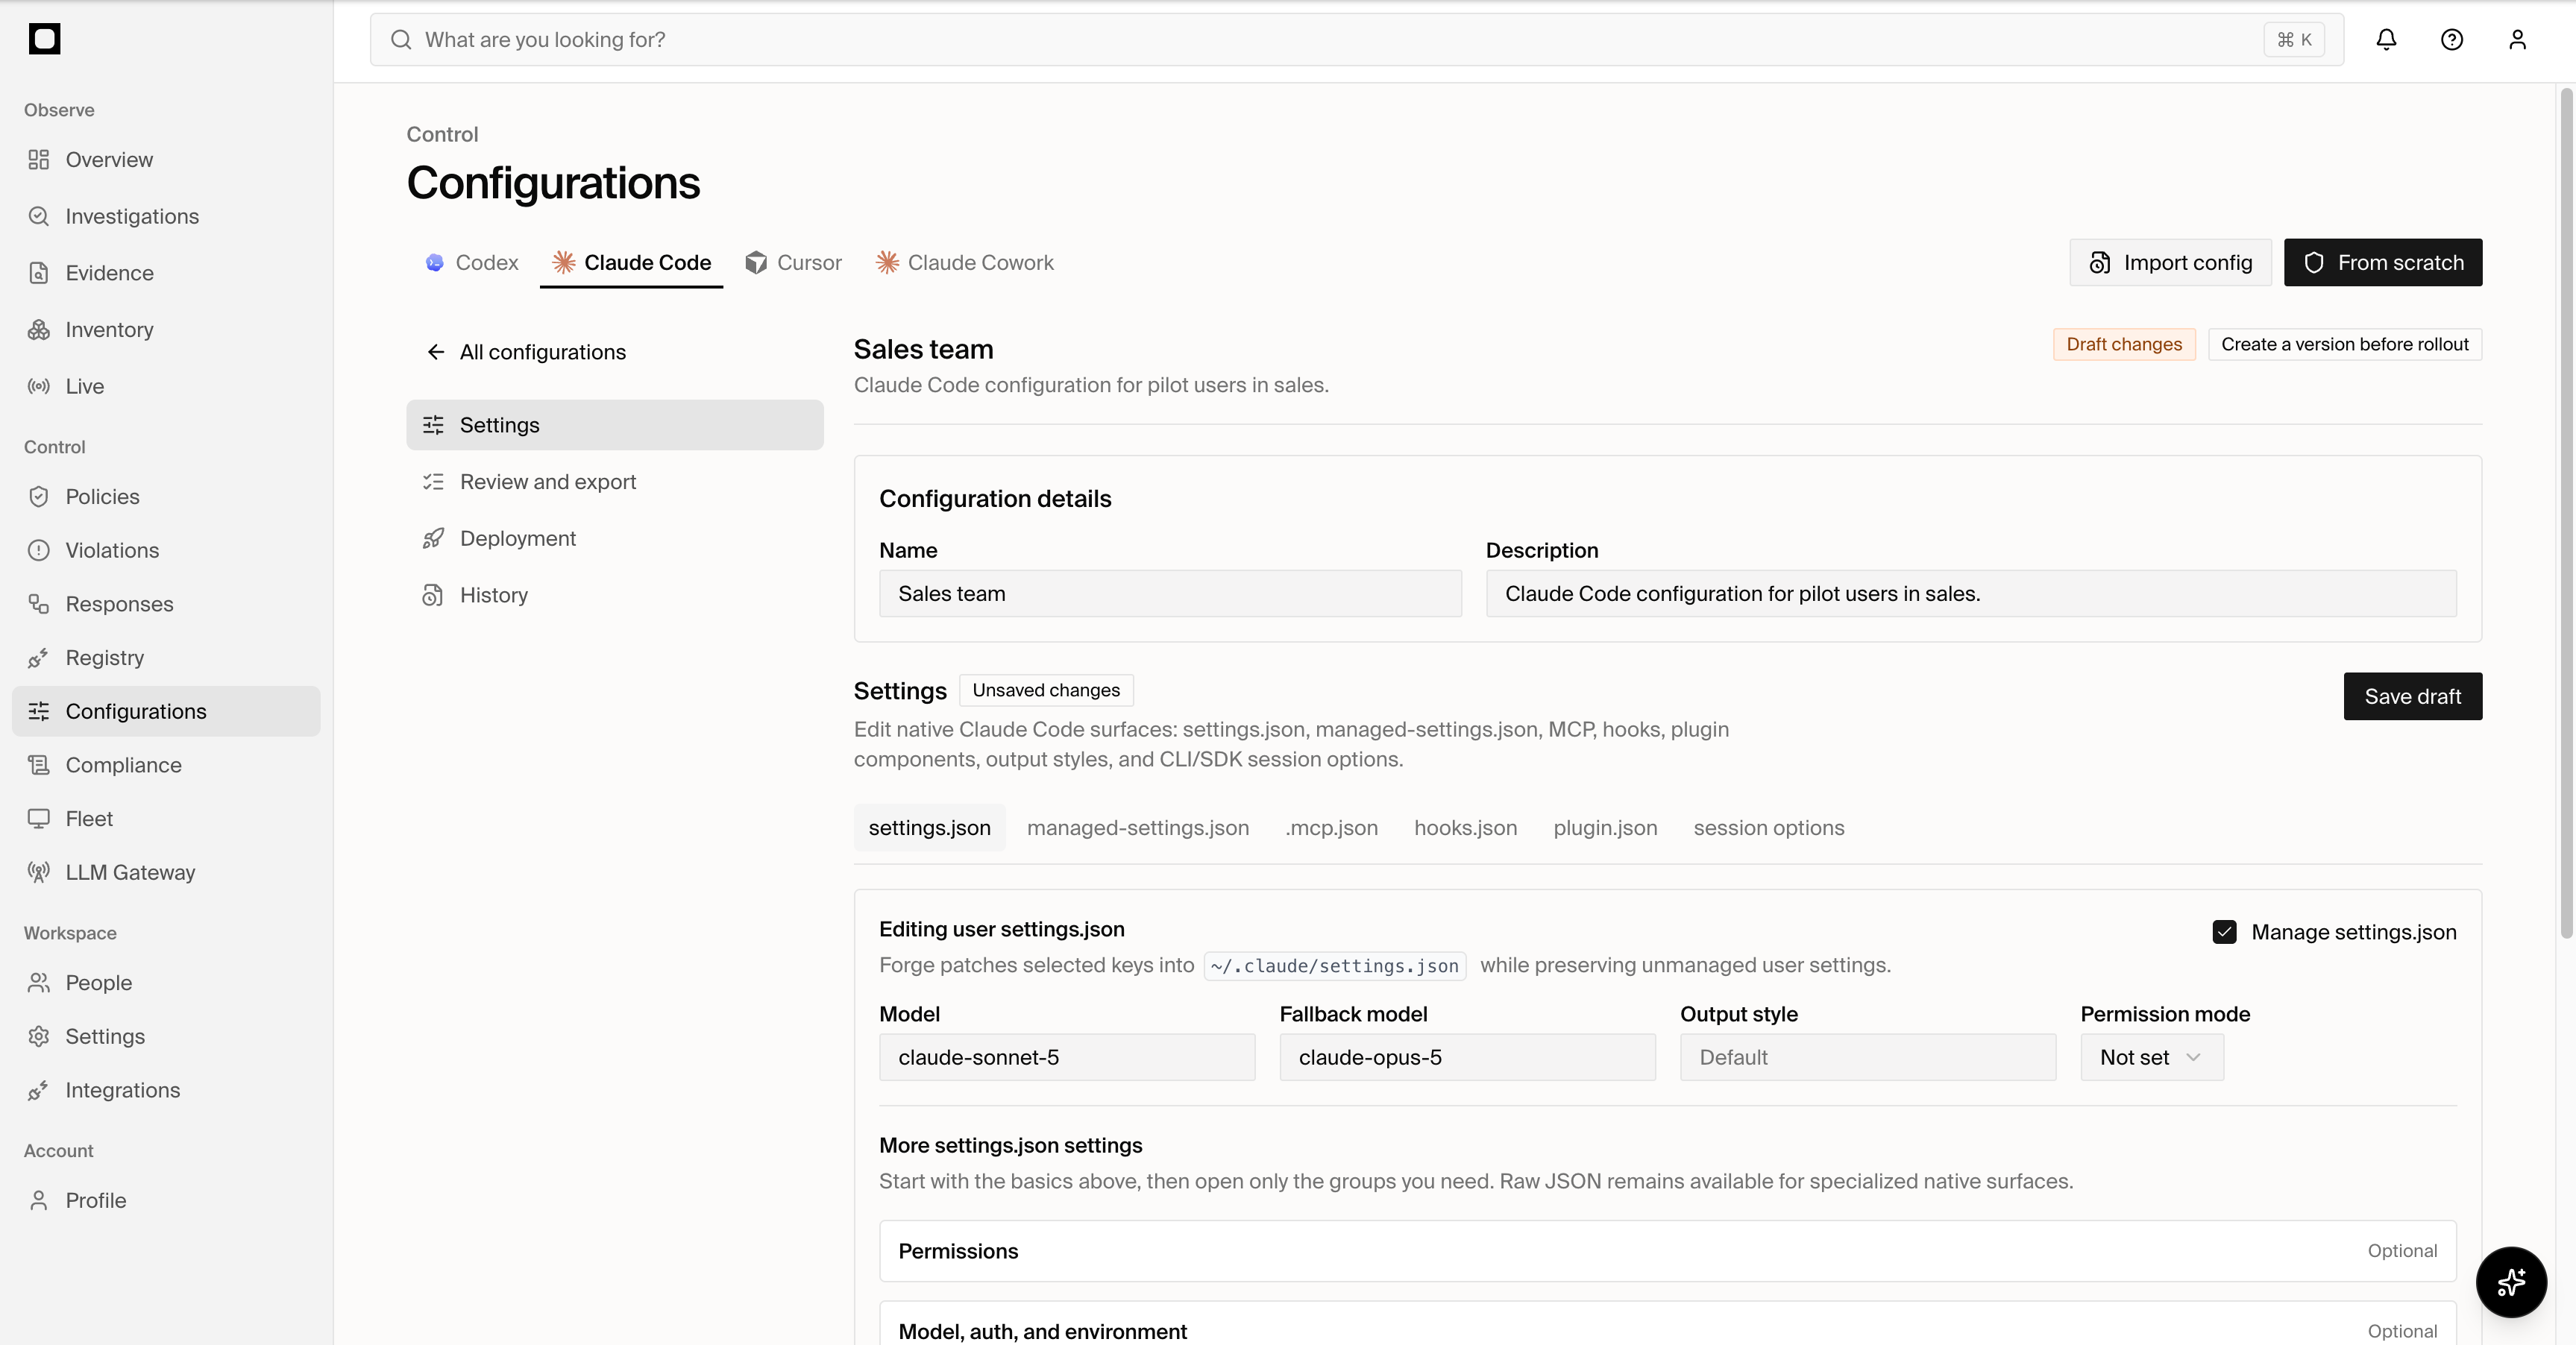Click the ⌘ K shortcut badge
Viewport: 2576px width, 1345px height.
coord(2294,39)
